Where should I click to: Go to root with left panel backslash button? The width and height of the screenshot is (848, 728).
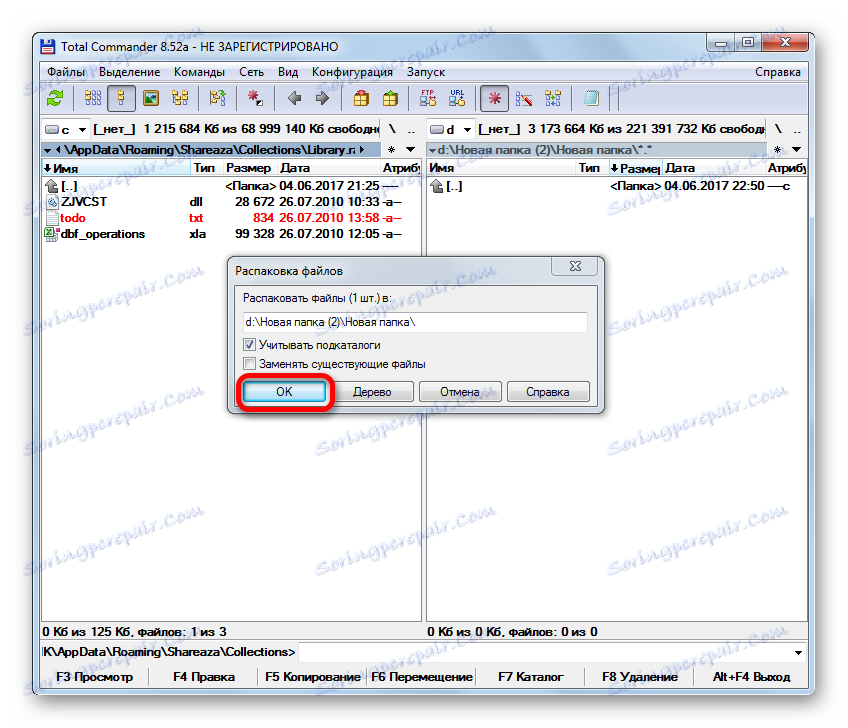392,129
